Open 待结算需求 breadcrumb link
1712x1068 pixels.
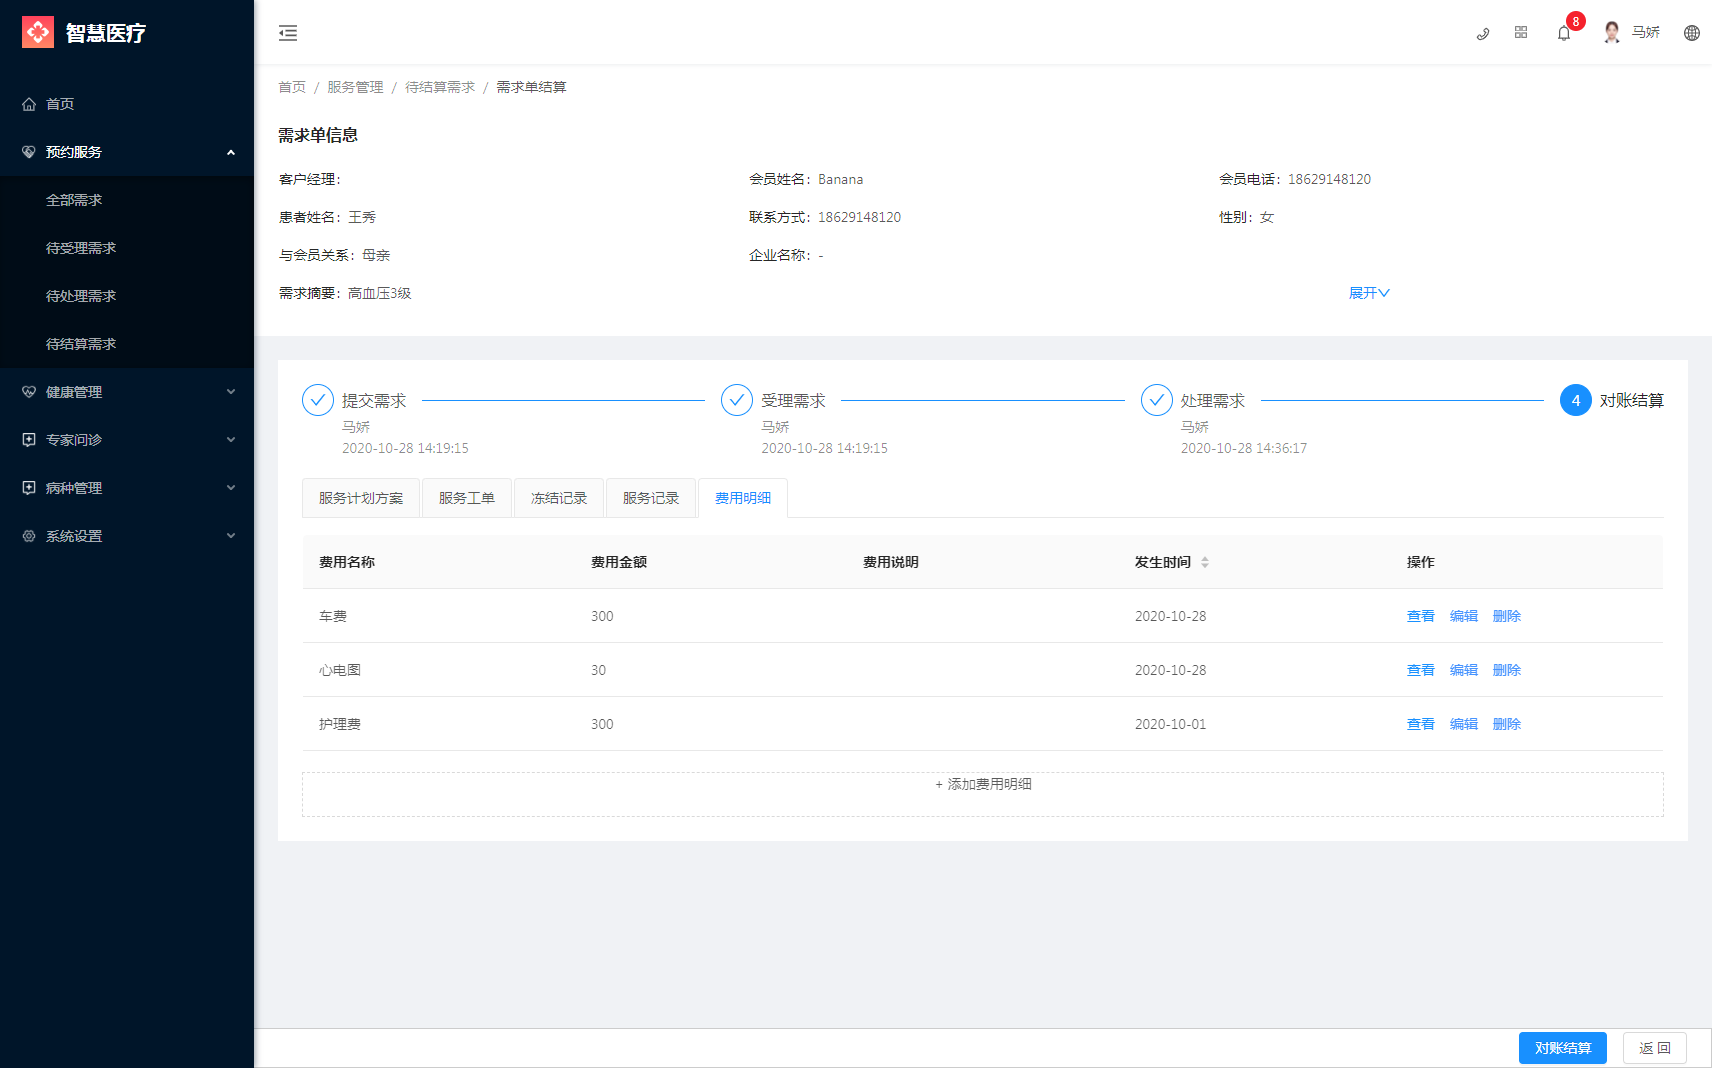click(440, 87)
